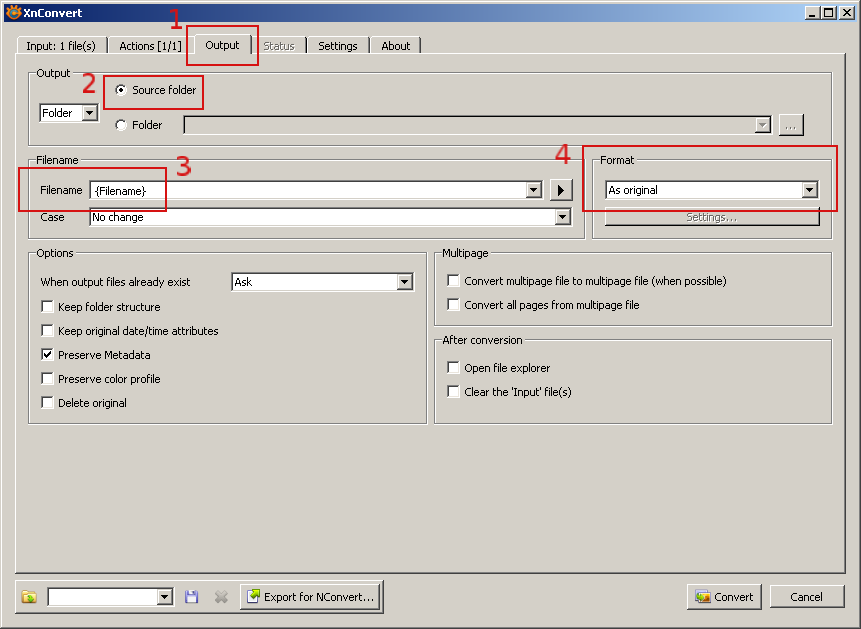This screenshot has height=629, width=861.
Task: Enable Convert multipage file to multipage file
Action: pyautogui.click(x=454, y=281)
